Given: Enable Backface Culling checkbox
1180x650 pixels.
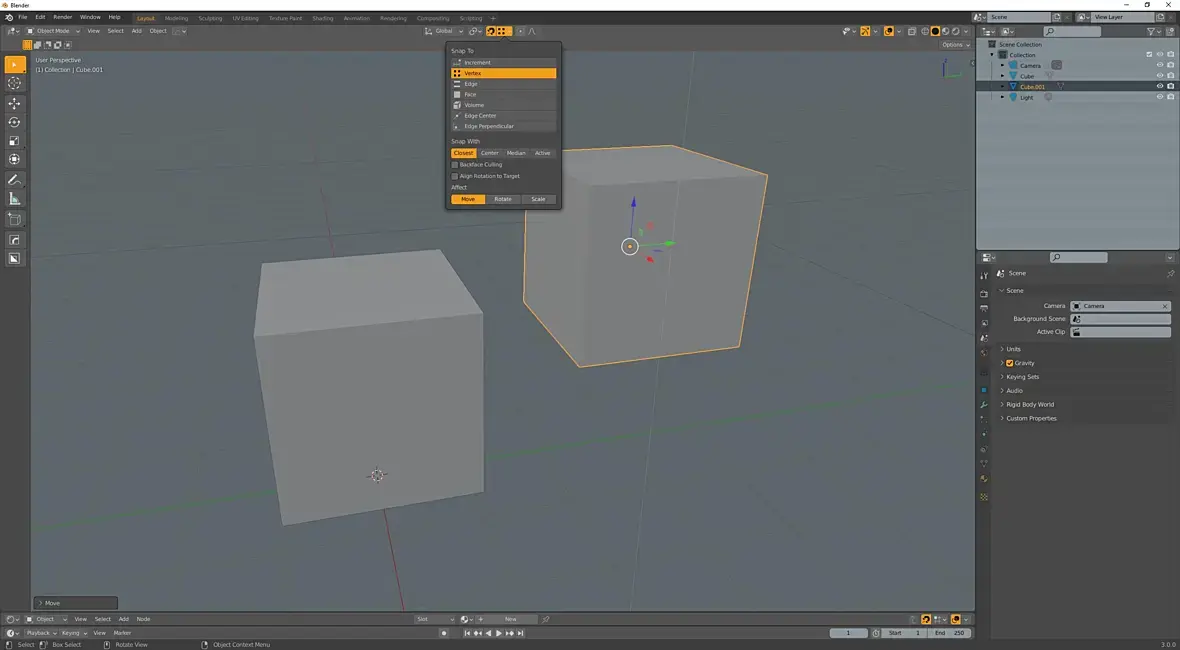Looking at the screenshot, I should [455, 165].
